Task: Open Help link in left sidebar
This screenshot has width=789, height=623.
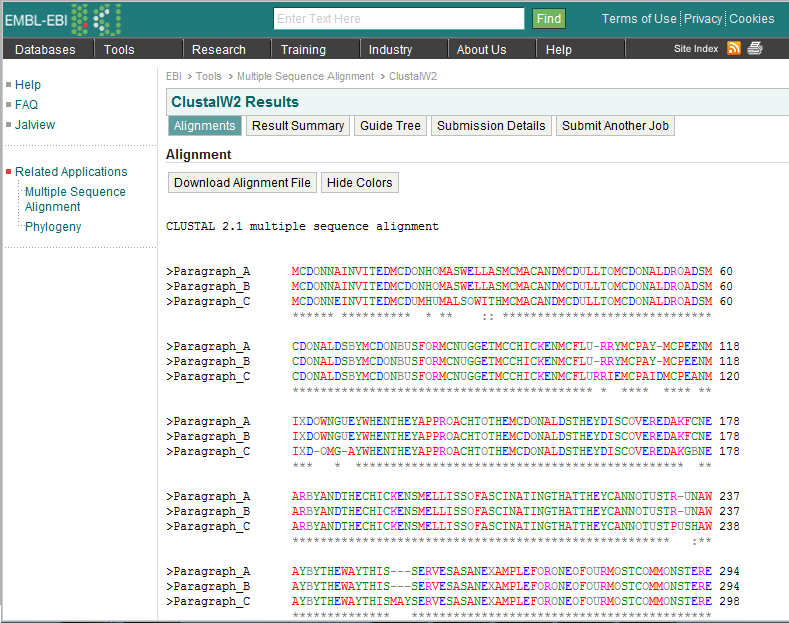Action: coord(28,85)
